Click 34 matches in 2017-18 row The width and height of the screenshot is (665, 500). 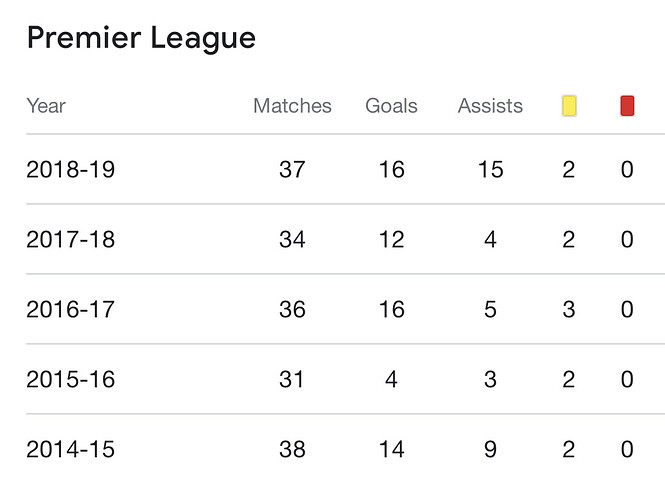[292, 239]
